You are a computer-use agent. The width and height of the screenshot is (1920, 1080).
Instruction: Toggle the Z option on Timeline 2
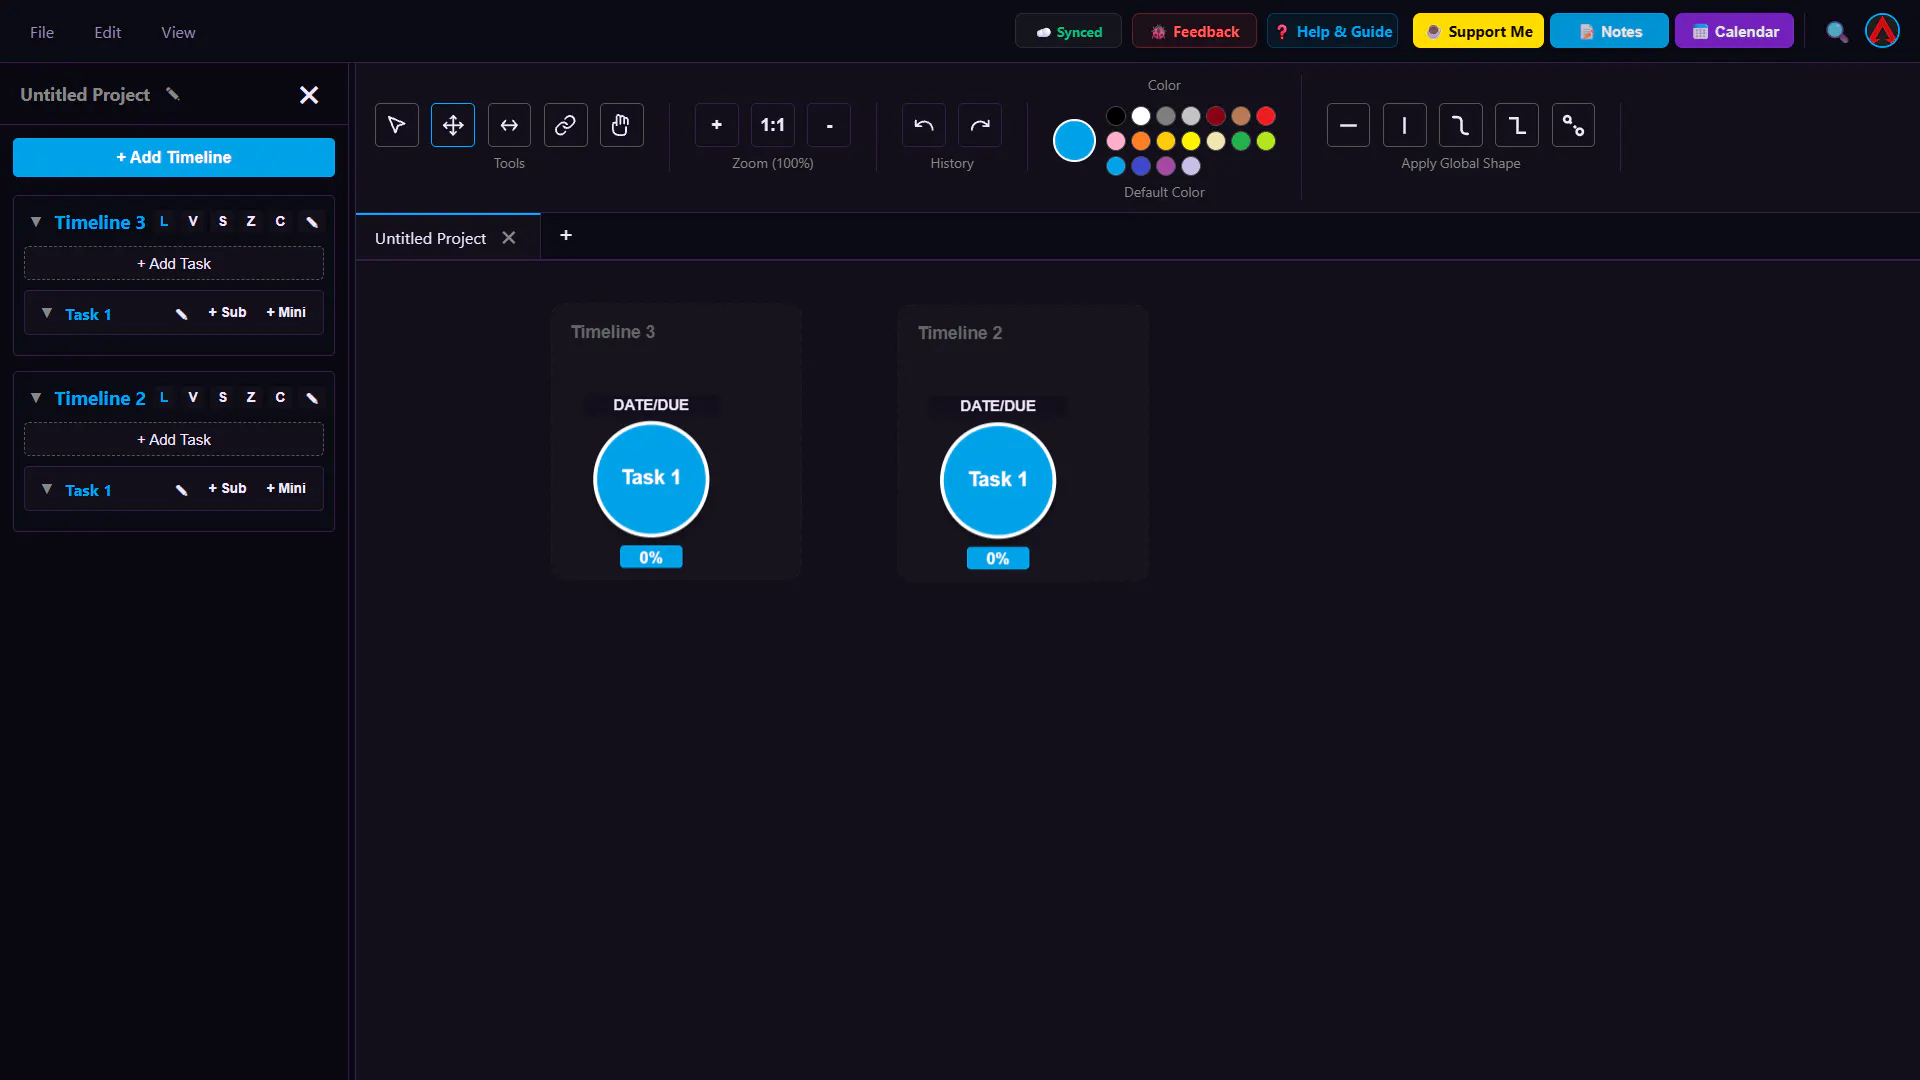tap(251, 397)
